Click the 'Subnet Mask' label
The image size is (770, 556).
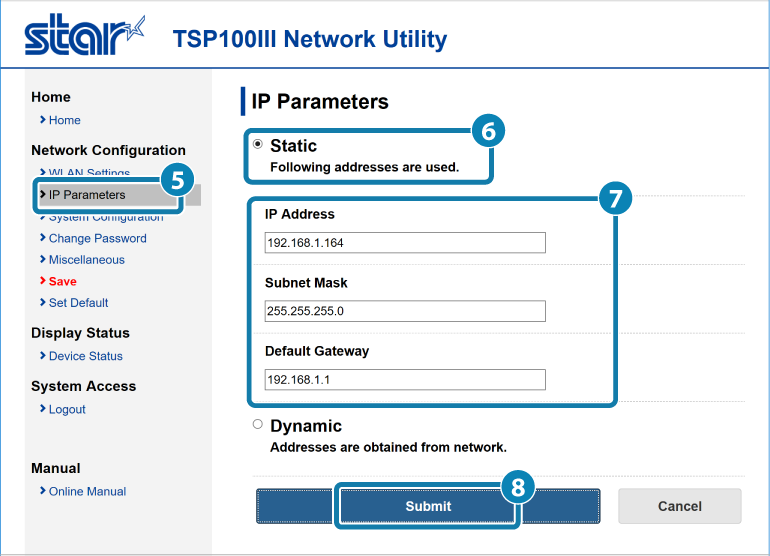(x=306, y=283)
